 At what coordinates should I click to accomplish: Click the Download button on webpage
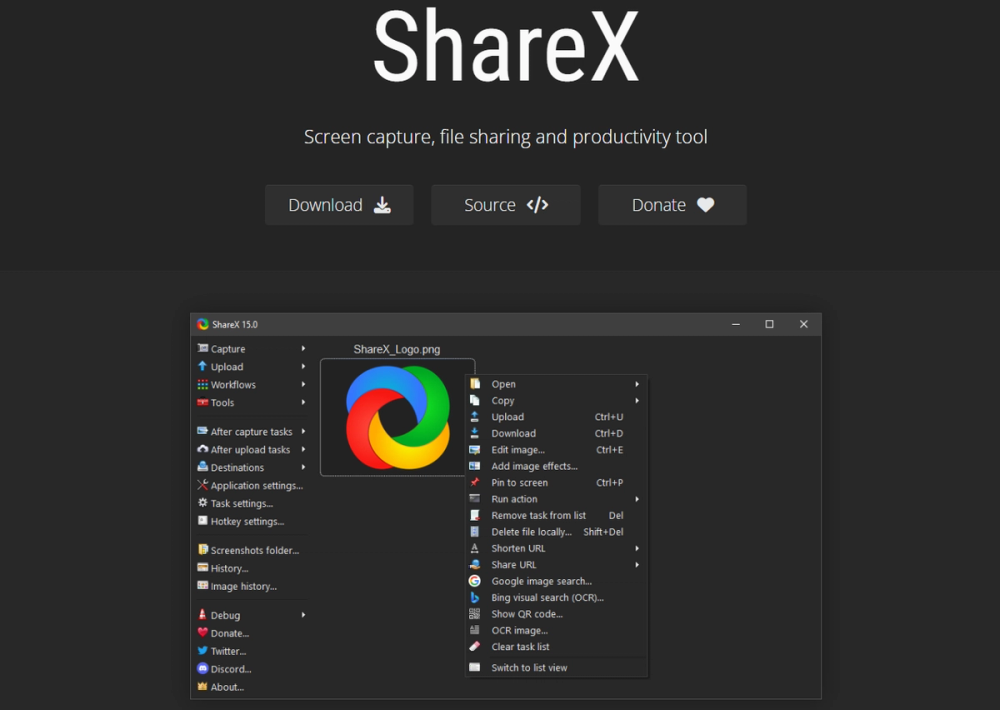[339, 205]
